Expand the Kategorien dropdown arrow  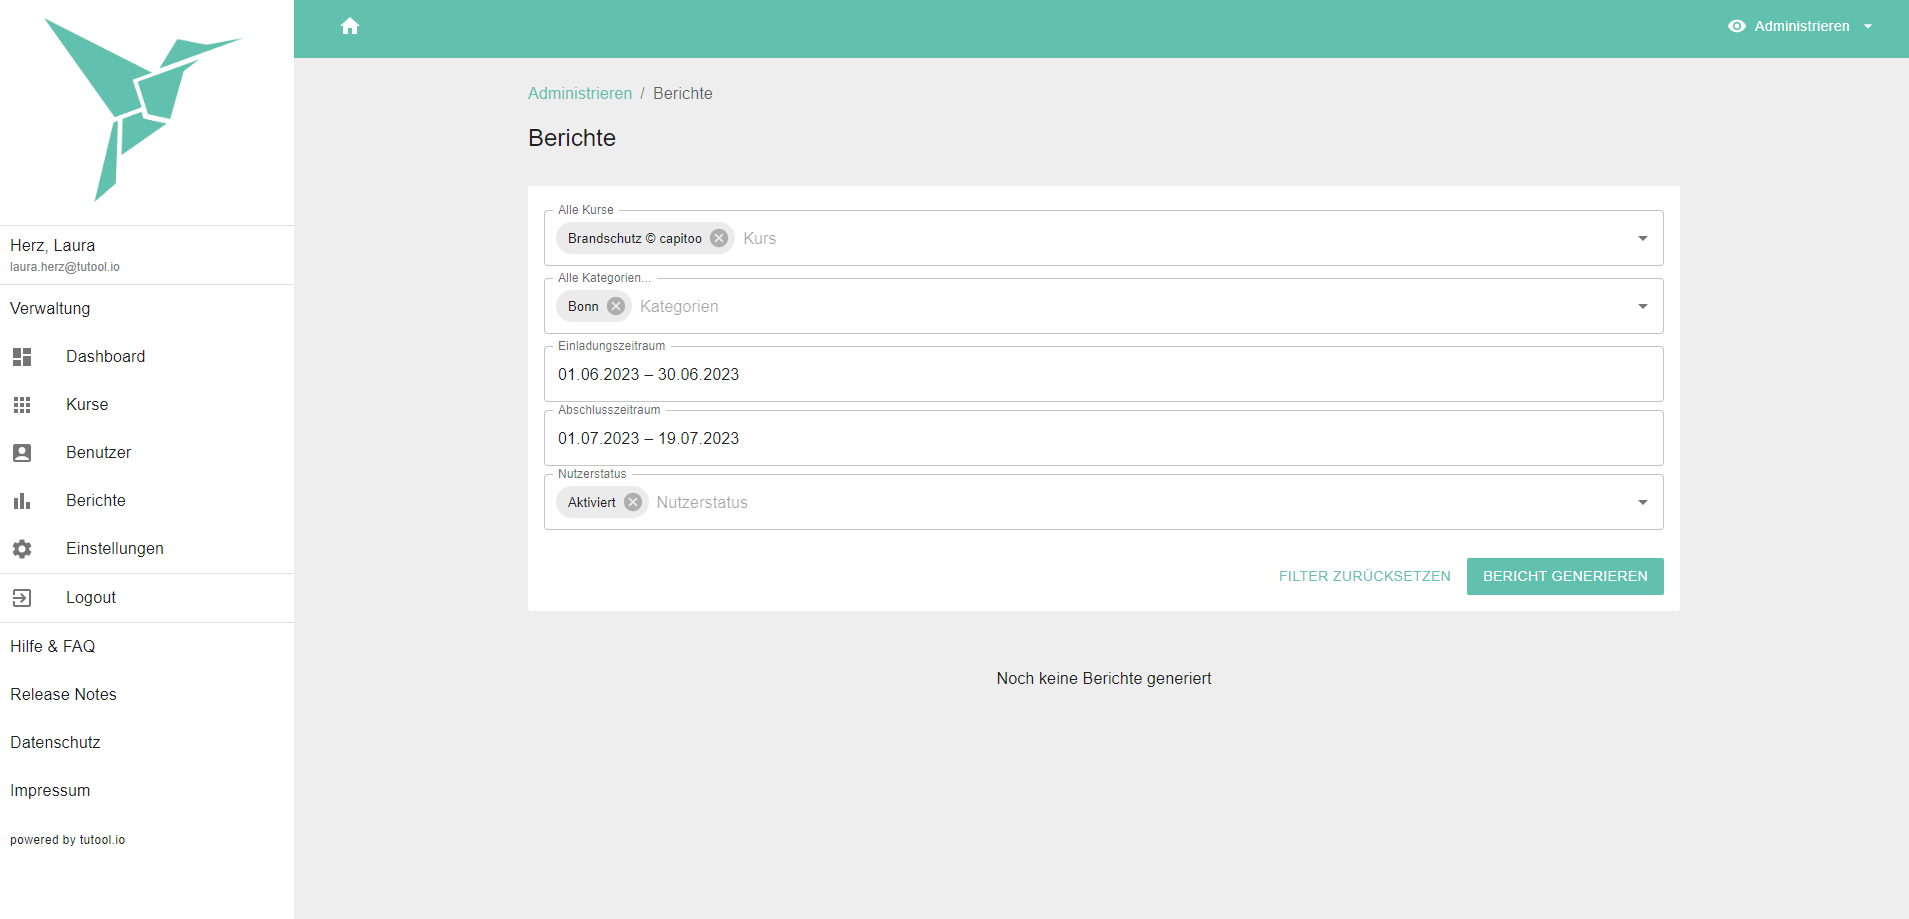[x=1642, y=306]
